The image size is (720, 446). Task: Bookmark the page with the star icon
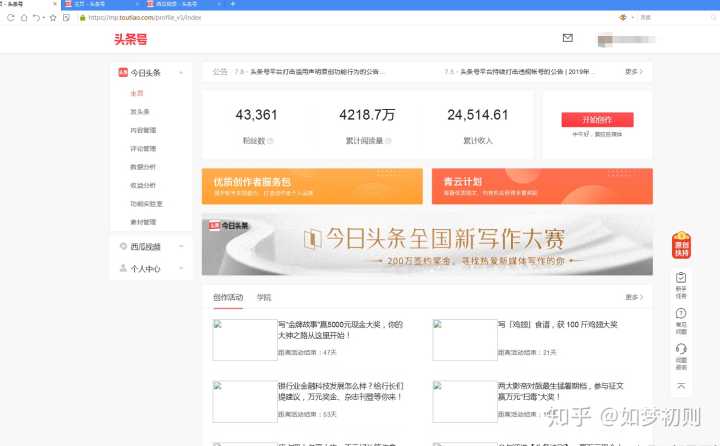tap(53, 17)
